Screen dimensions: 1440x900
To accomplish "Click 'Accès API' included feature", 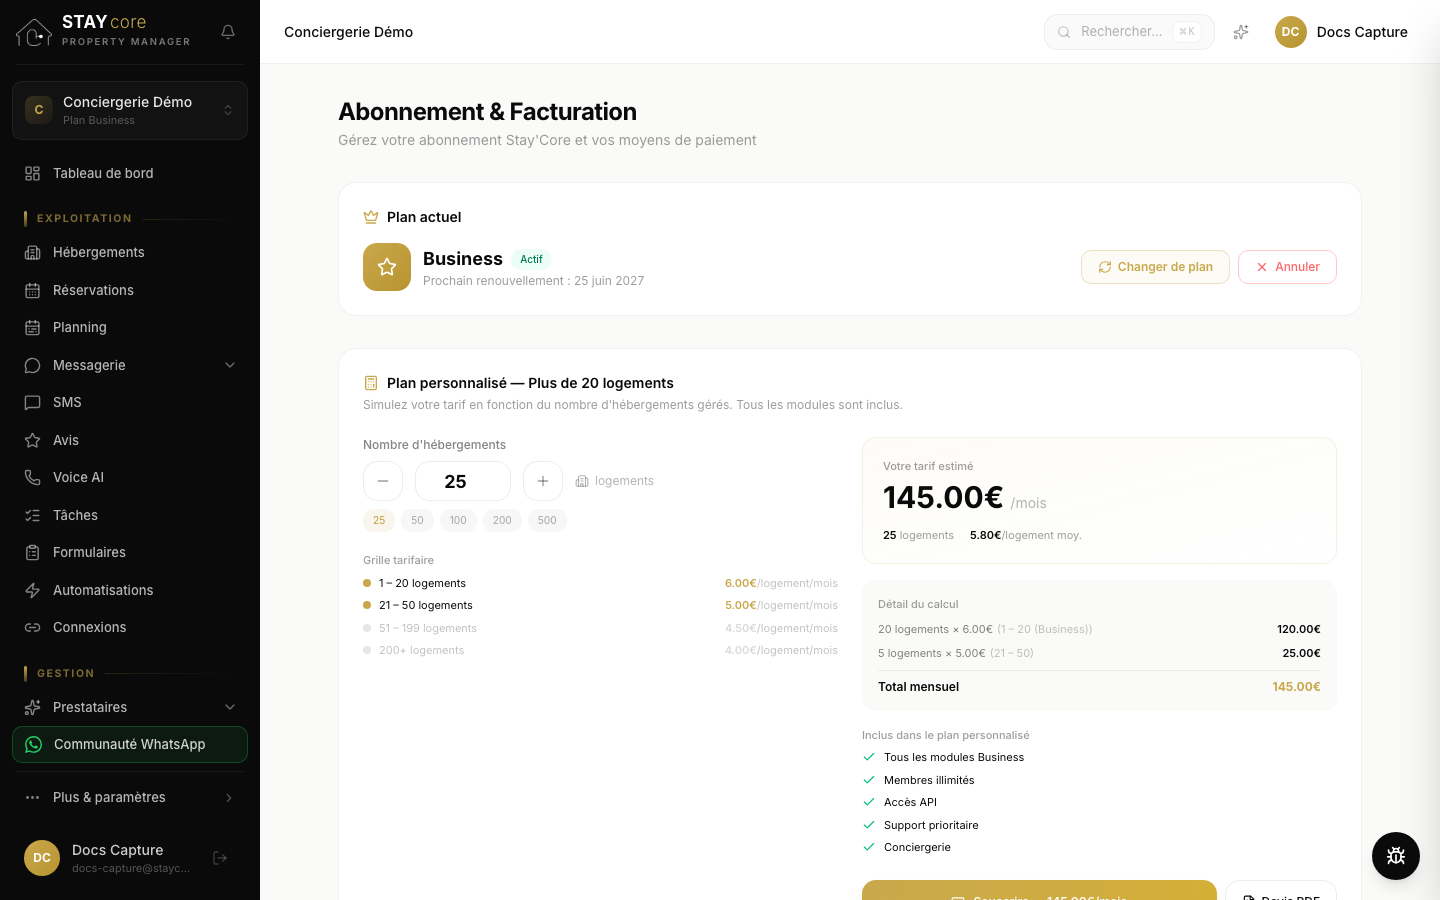I will click(x=910, y=802).
